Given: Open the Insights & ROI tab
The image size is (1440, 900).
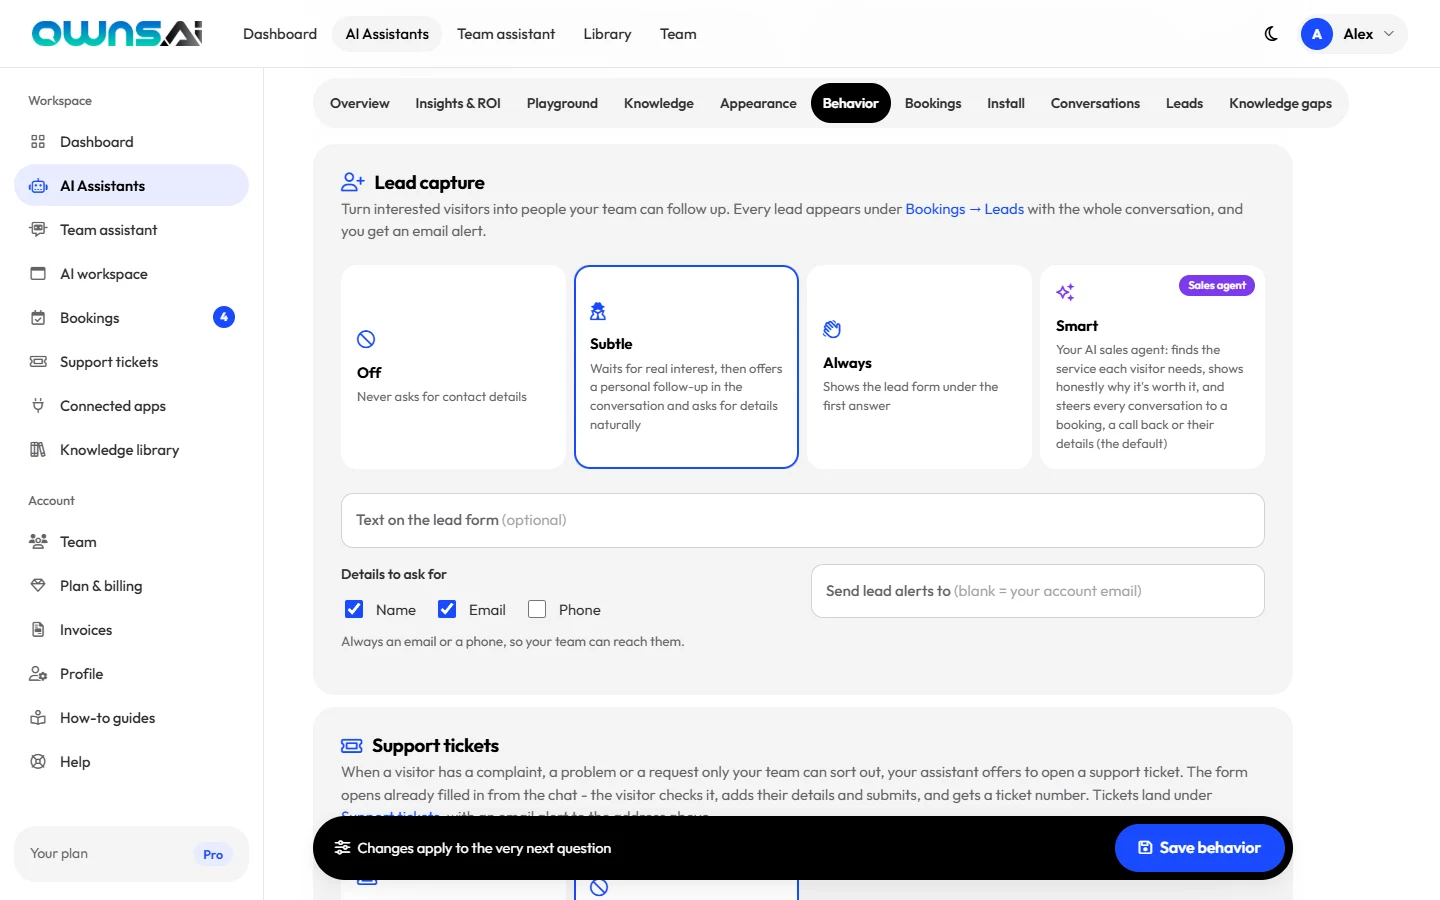Looking at the screenshot, I should 458,103.
